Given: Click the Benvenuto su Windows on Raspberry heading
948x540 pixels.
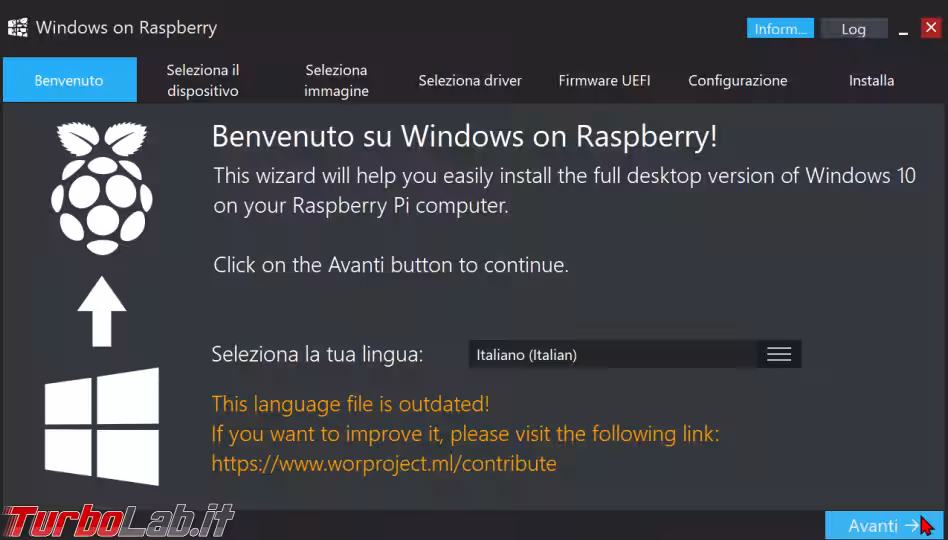Looking at the screenshot, I should coord(465,136).
